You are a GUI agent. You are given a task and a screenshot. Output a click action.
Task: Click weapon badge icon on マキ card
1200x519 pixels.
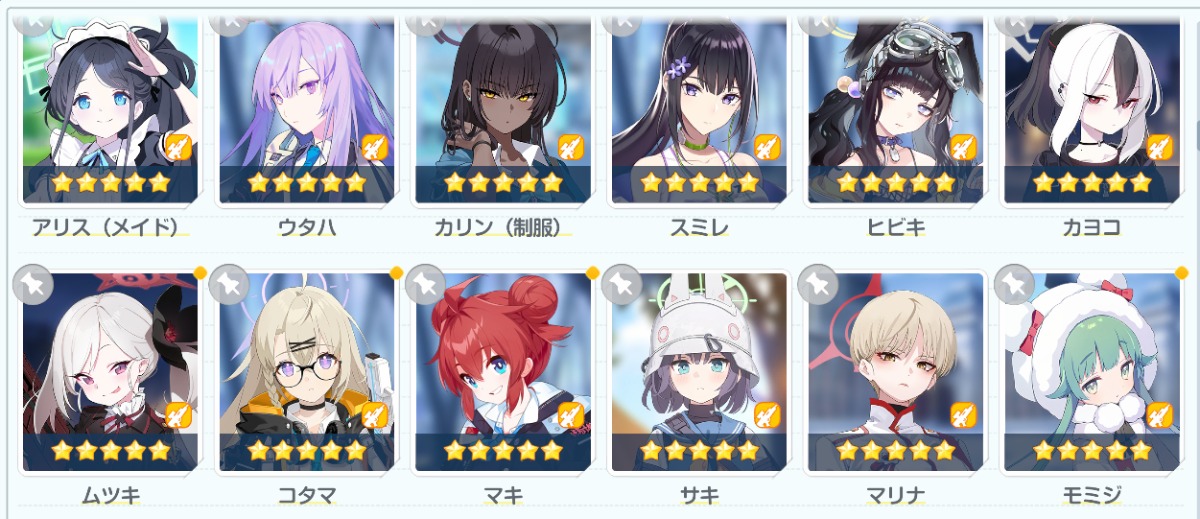coord(570,415)
